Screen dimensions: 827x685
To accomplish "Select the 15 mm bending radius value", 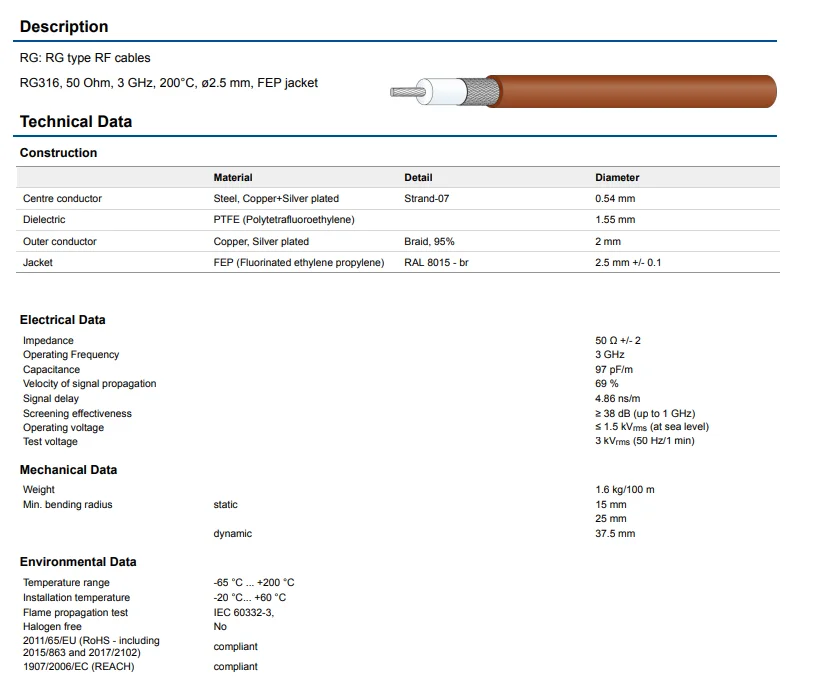I will click(611, 504).
